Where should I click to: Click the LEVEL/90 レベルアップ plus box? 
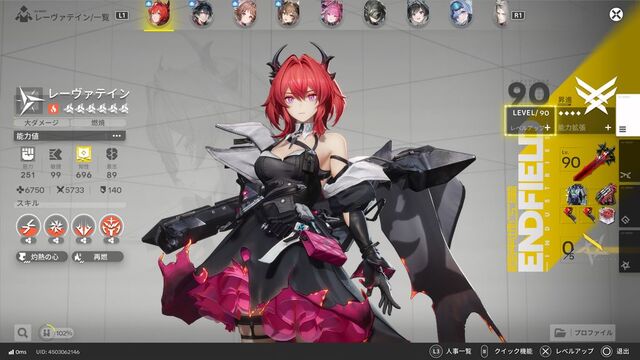click(531, 121)
